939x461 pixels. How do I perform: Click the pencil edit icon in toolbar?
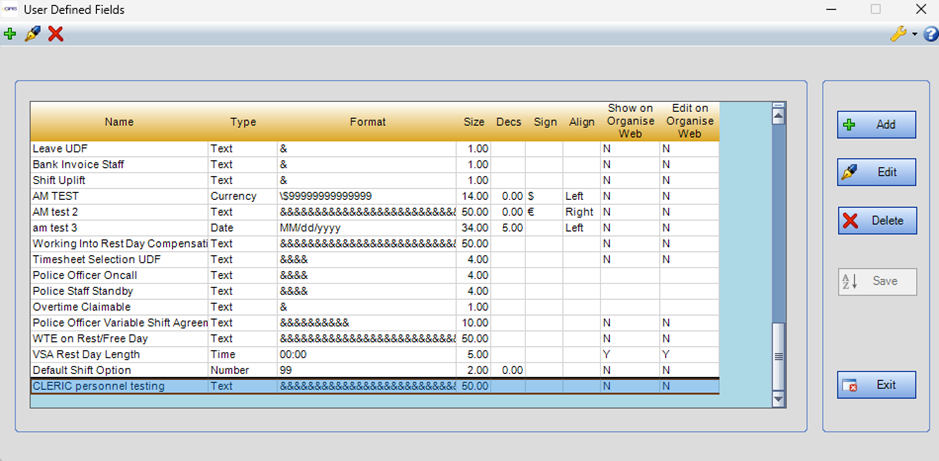click(32, 34)
